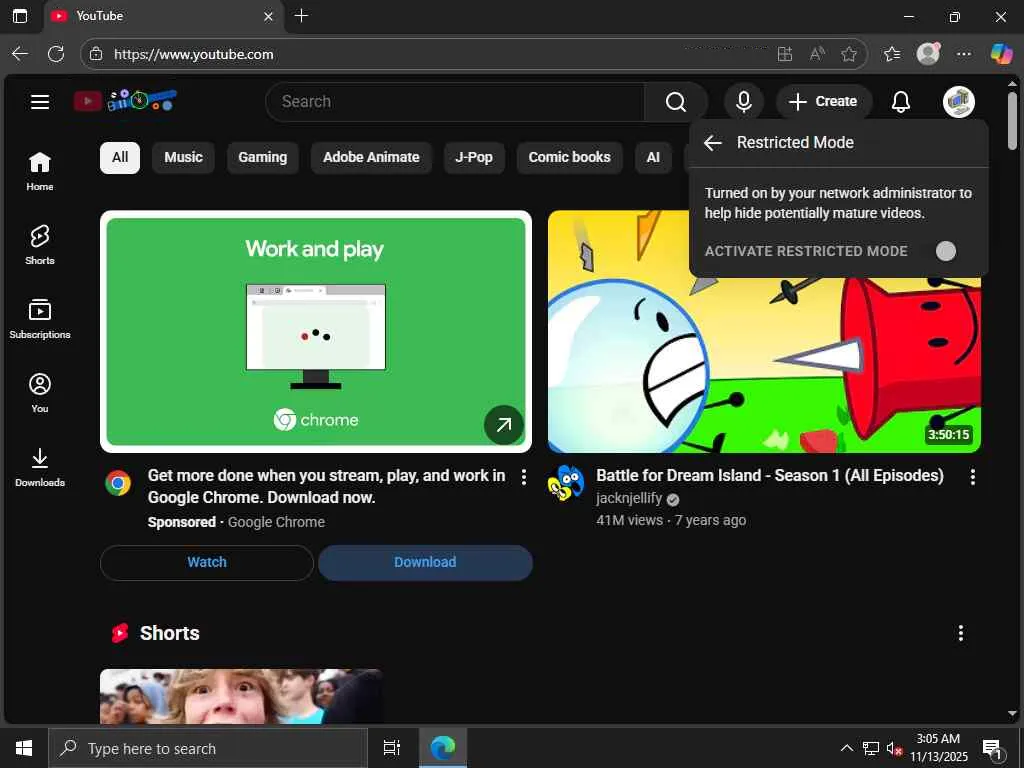The width and height of the screenshot is (1024, 768).
Task: Add page to favorites star
Action: 848,54
